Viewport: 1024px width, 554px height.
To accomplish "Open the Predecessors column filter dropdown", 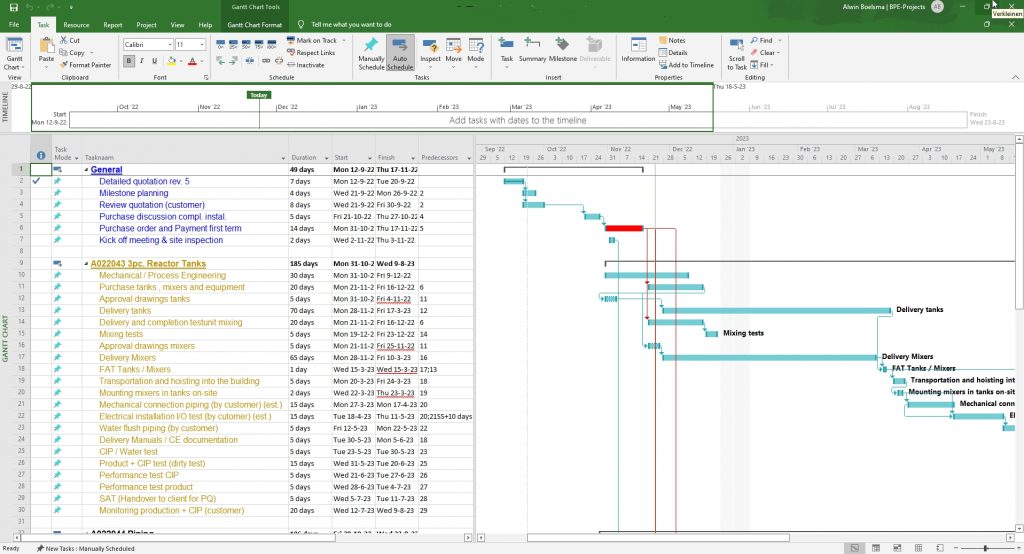I will (469, 158).
